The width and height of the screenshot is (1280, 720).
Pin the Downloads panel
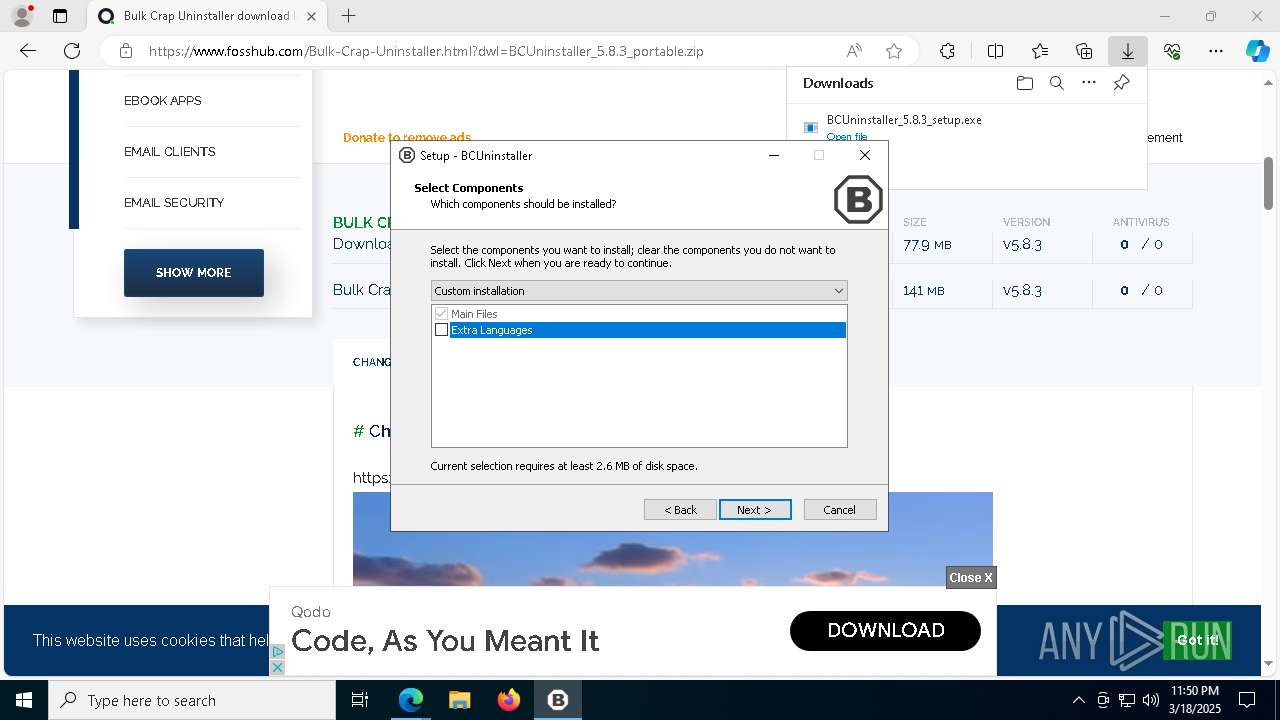point(1121,83)
